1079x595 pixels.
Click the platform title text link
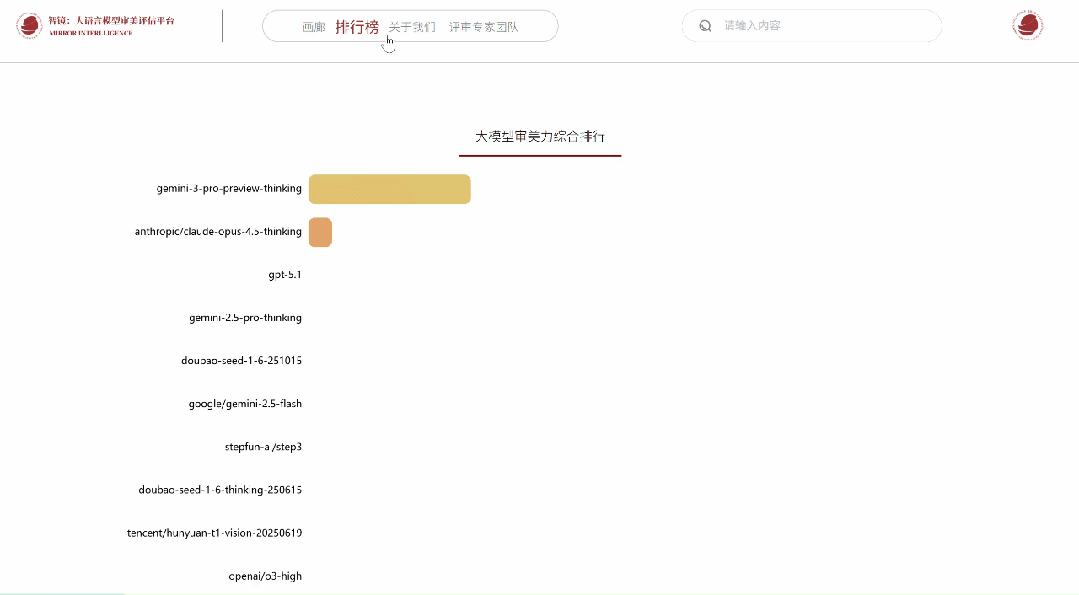point(111,25)
